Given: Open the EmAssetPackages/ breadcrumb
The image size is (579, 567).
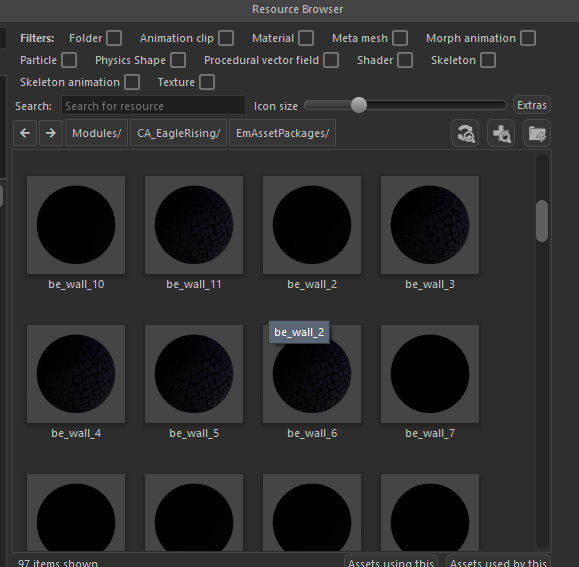Looking at the screenshot, I should point(282,133).
